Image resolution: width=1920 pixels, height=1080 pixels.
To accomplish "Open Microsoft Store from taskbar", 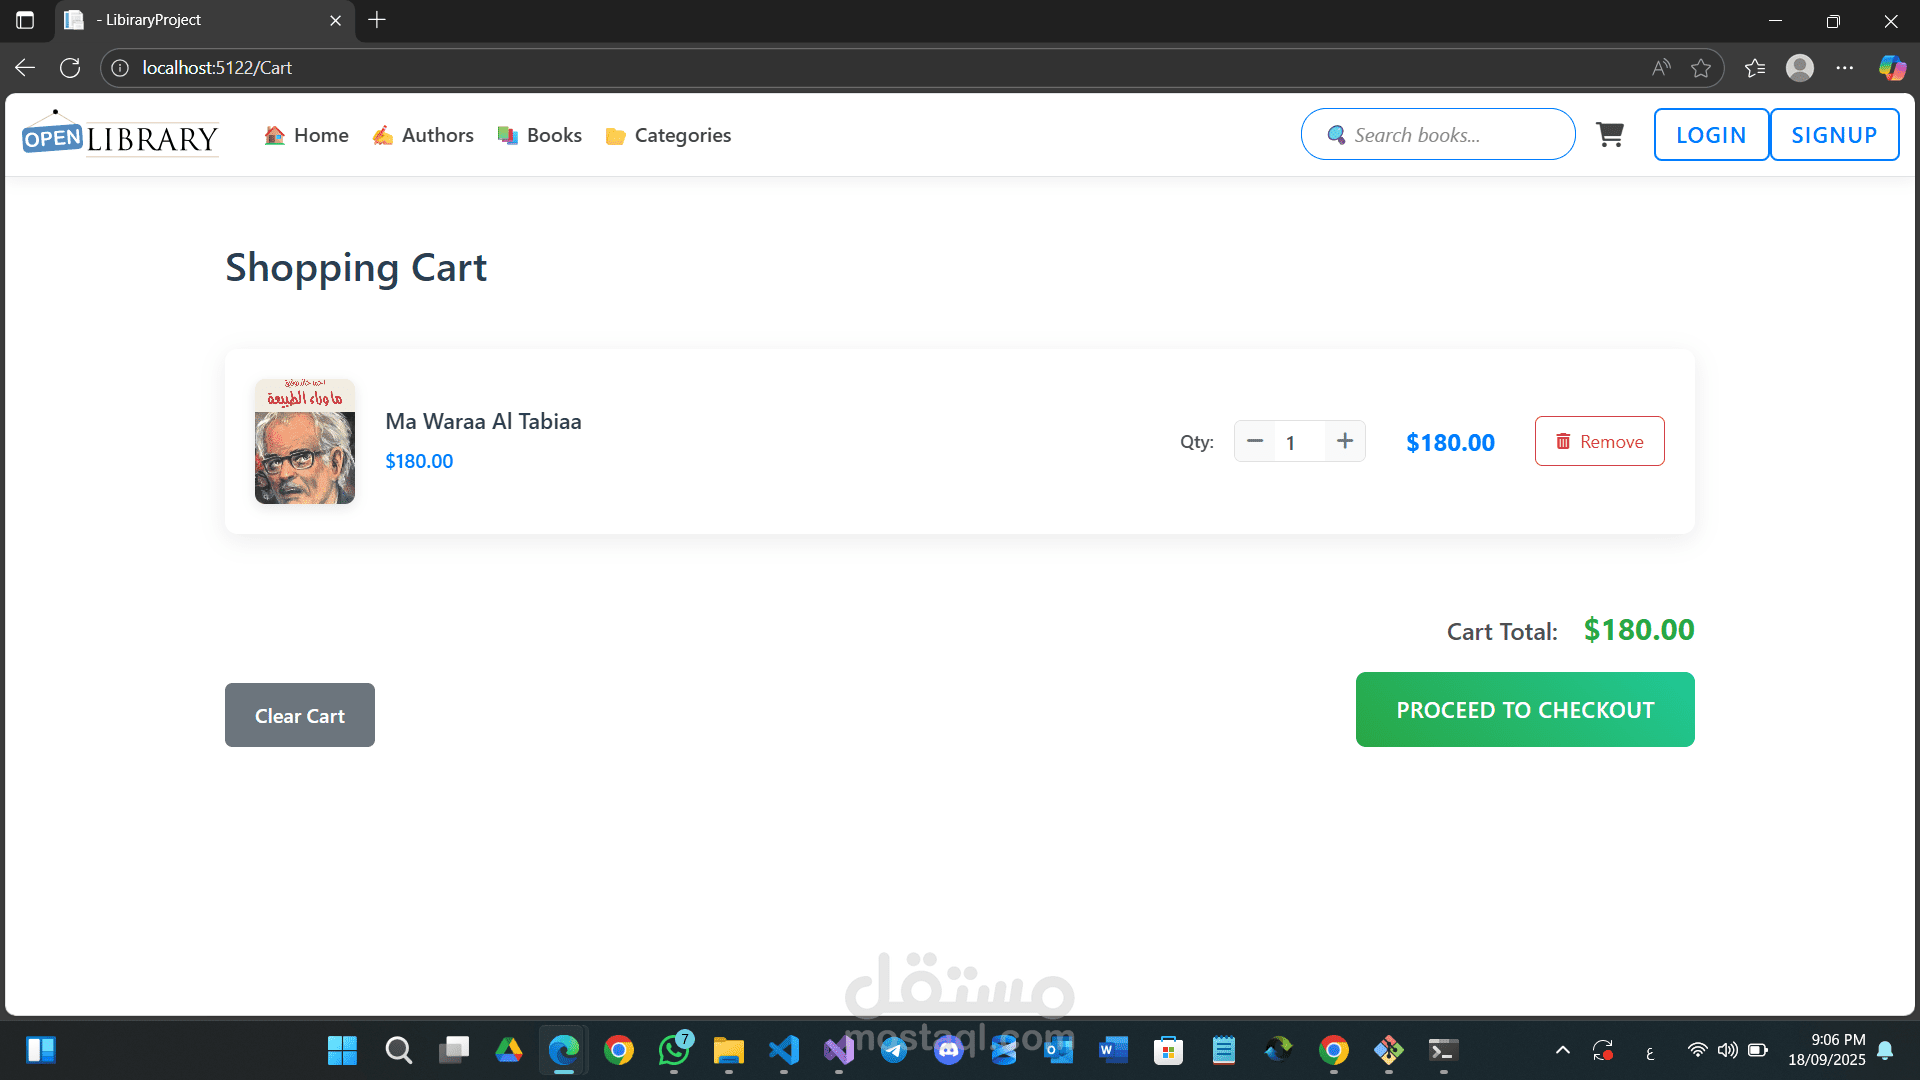I will tap(1168, 1050).
